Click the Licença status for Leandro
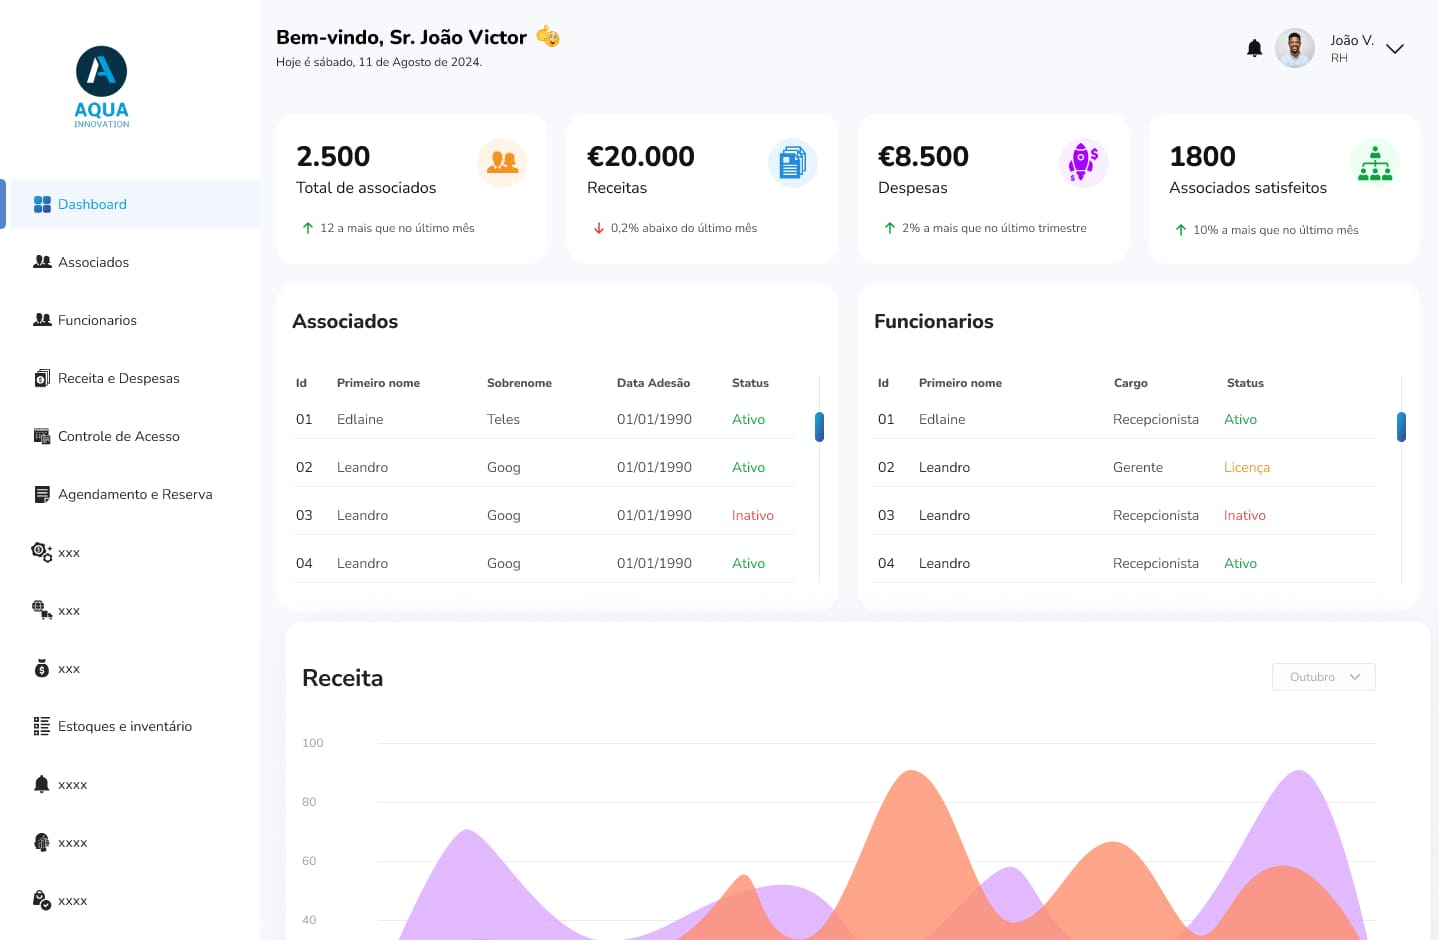The image size is (1439, 940). coord(1246,467)
